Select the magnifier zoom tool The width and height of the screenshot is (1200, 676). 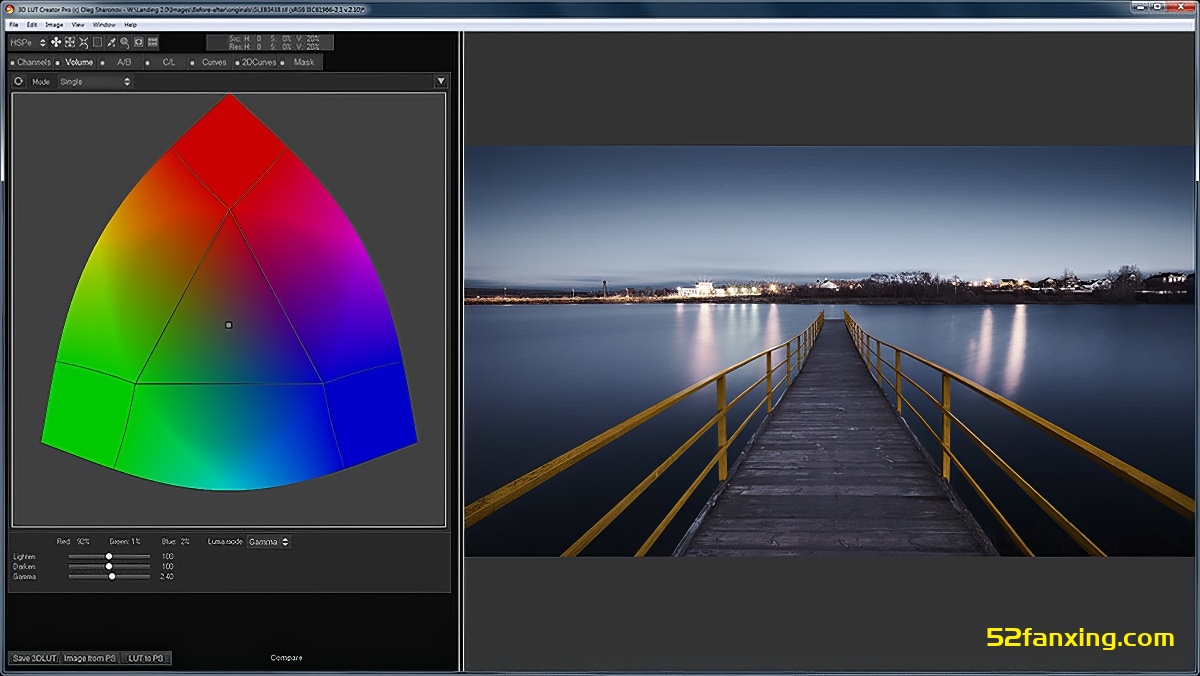click(x=125, y=42)
